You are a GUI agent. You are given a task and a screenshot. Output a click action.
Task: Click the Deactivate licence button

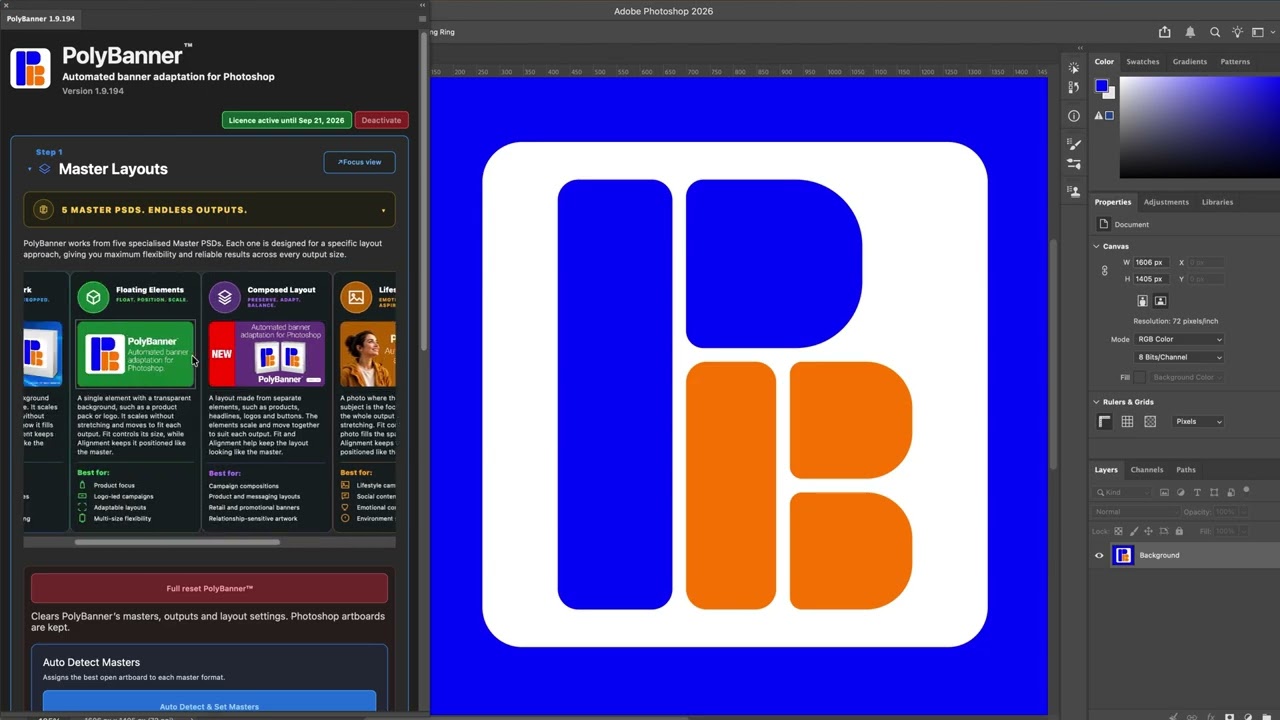click(x=381, y=120)
